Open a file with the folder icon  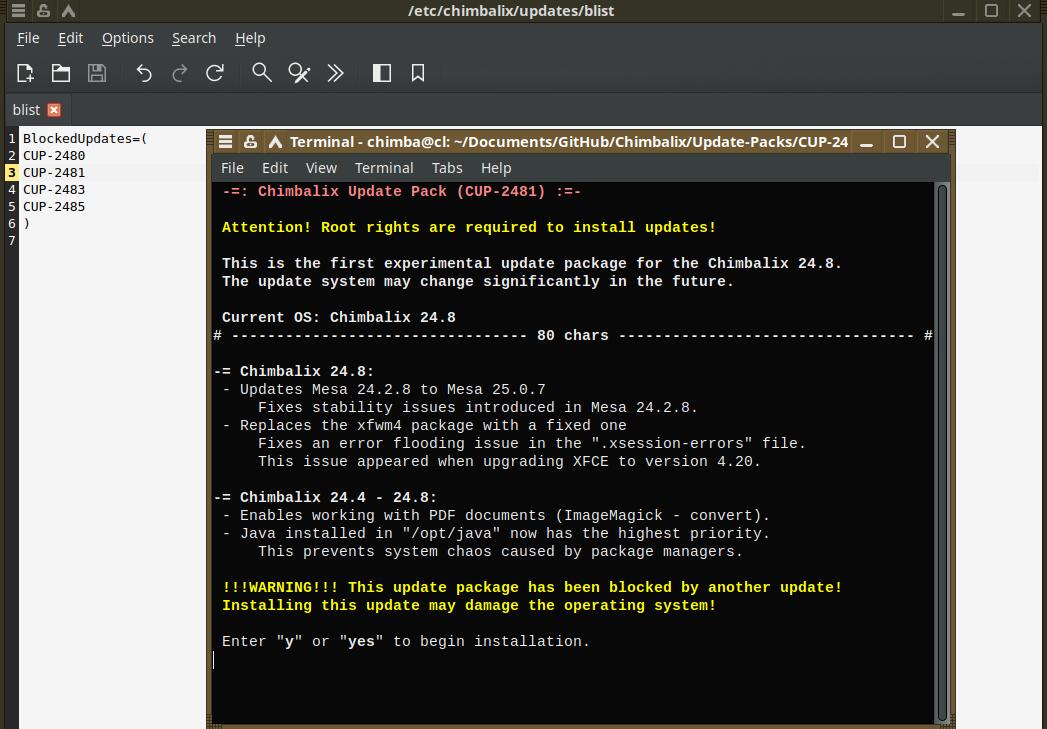pos(61,73)
